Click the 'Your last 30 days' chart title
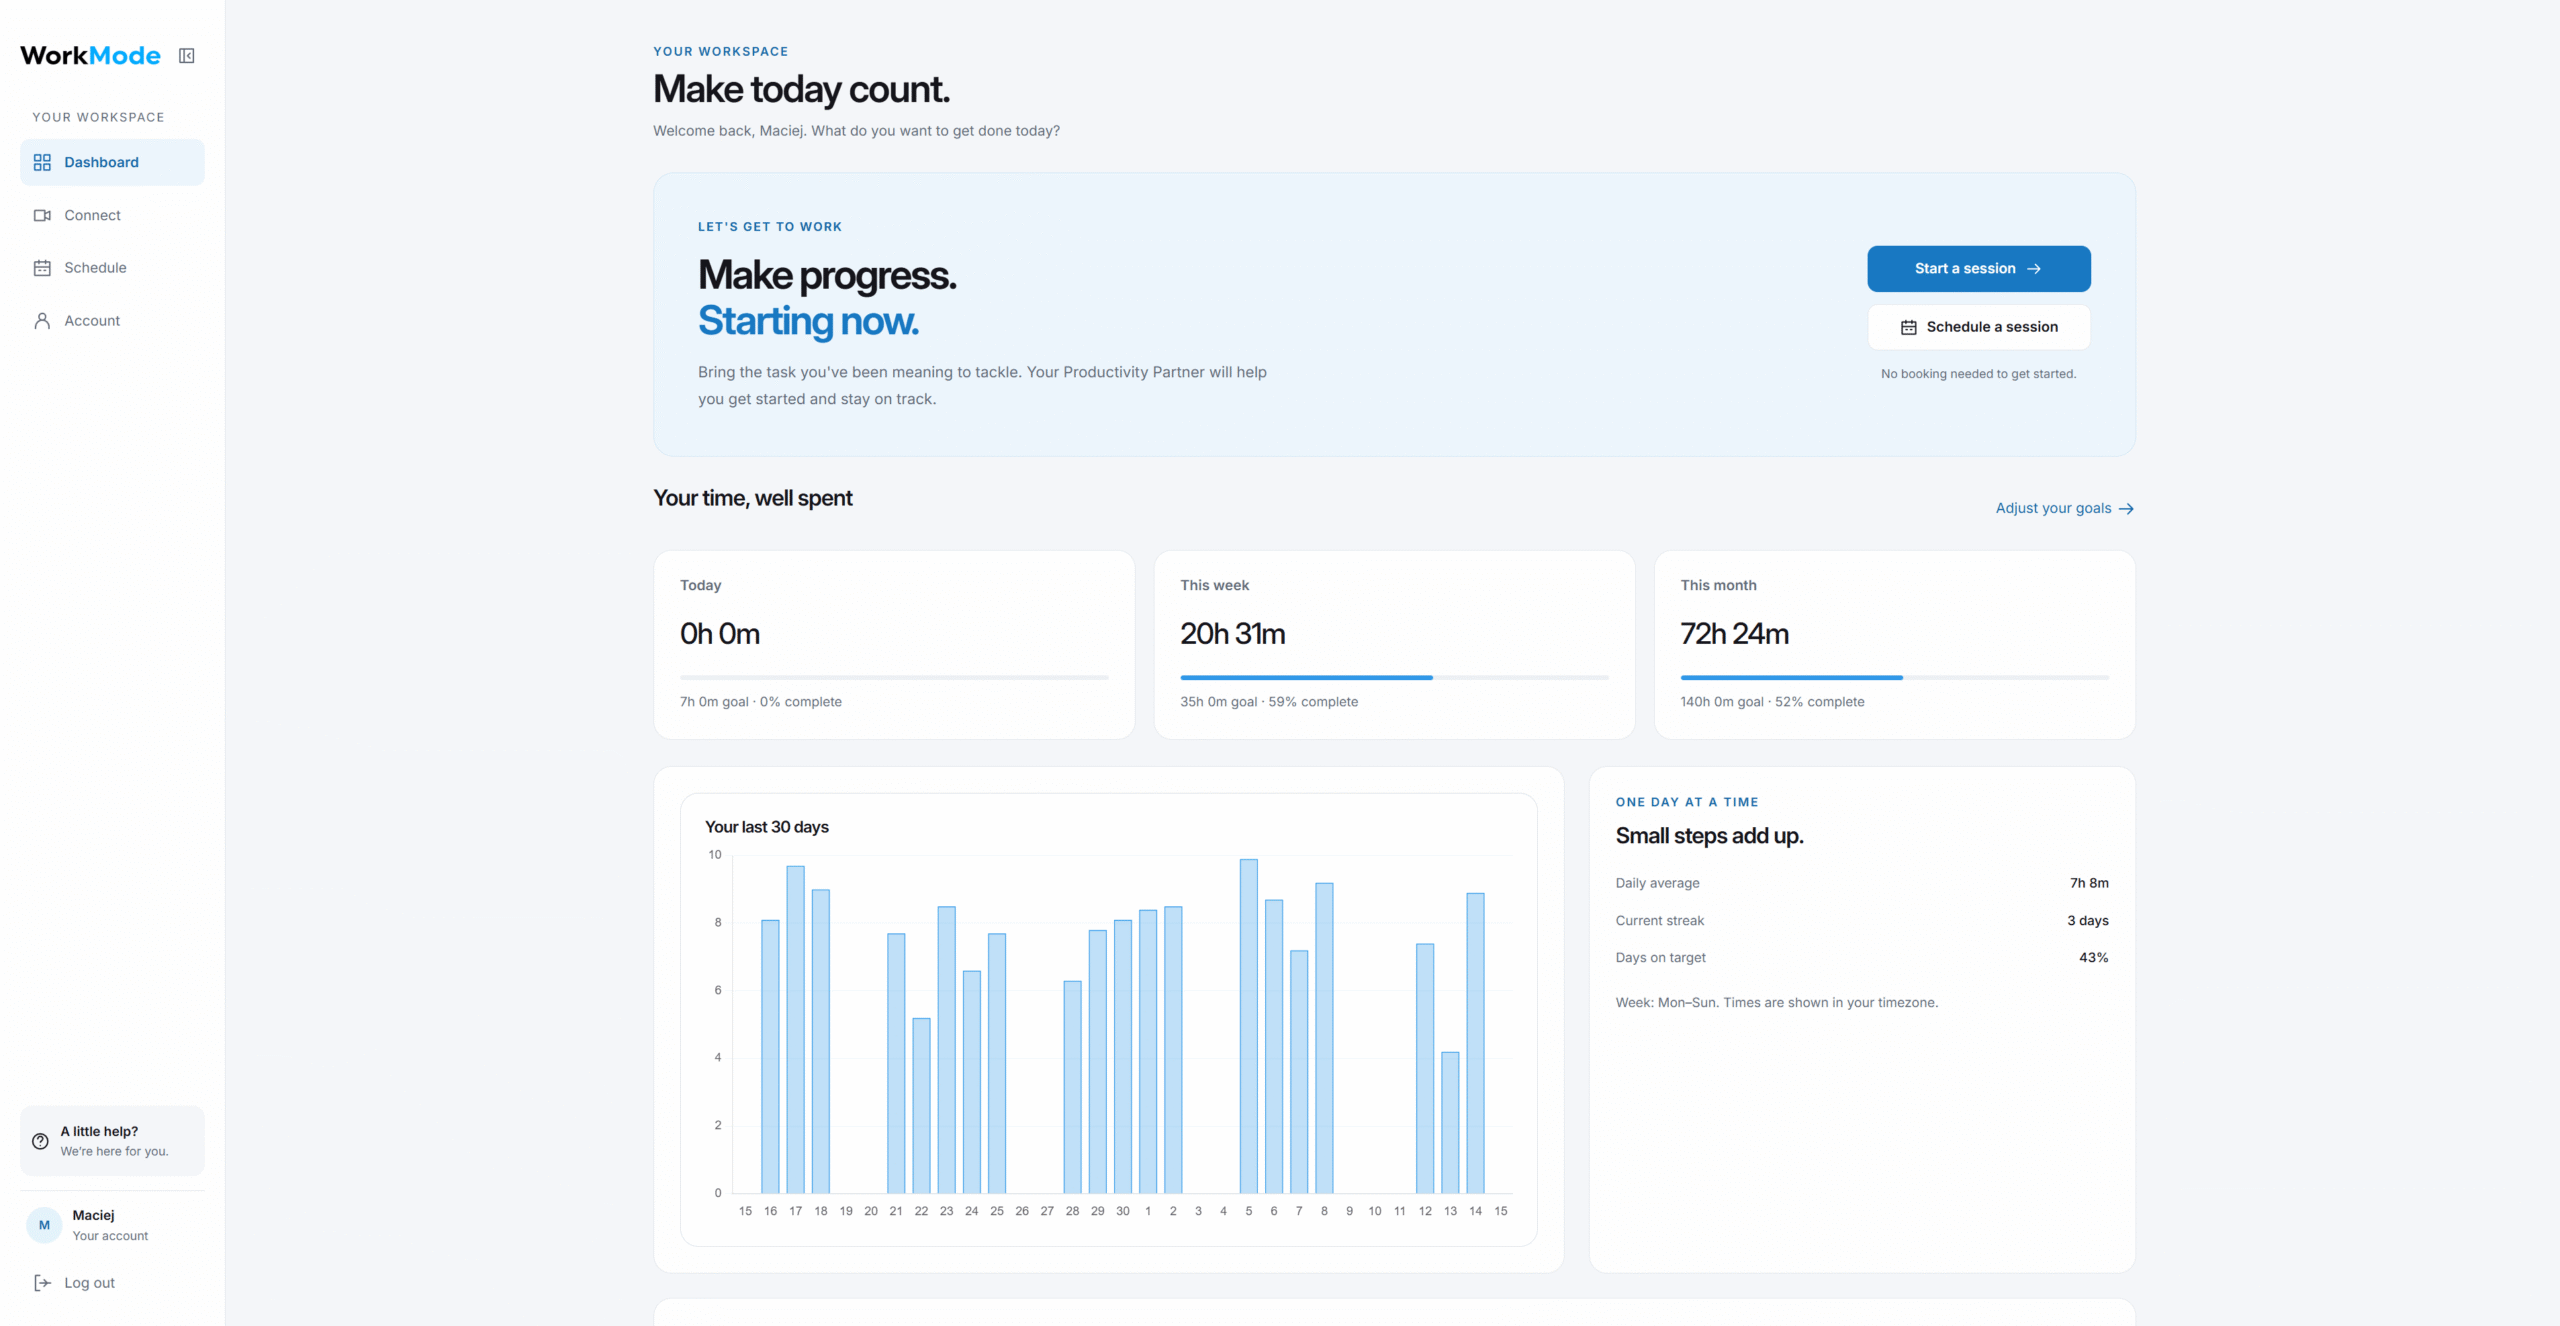The image size is (2560, 1326). [766, 827]
